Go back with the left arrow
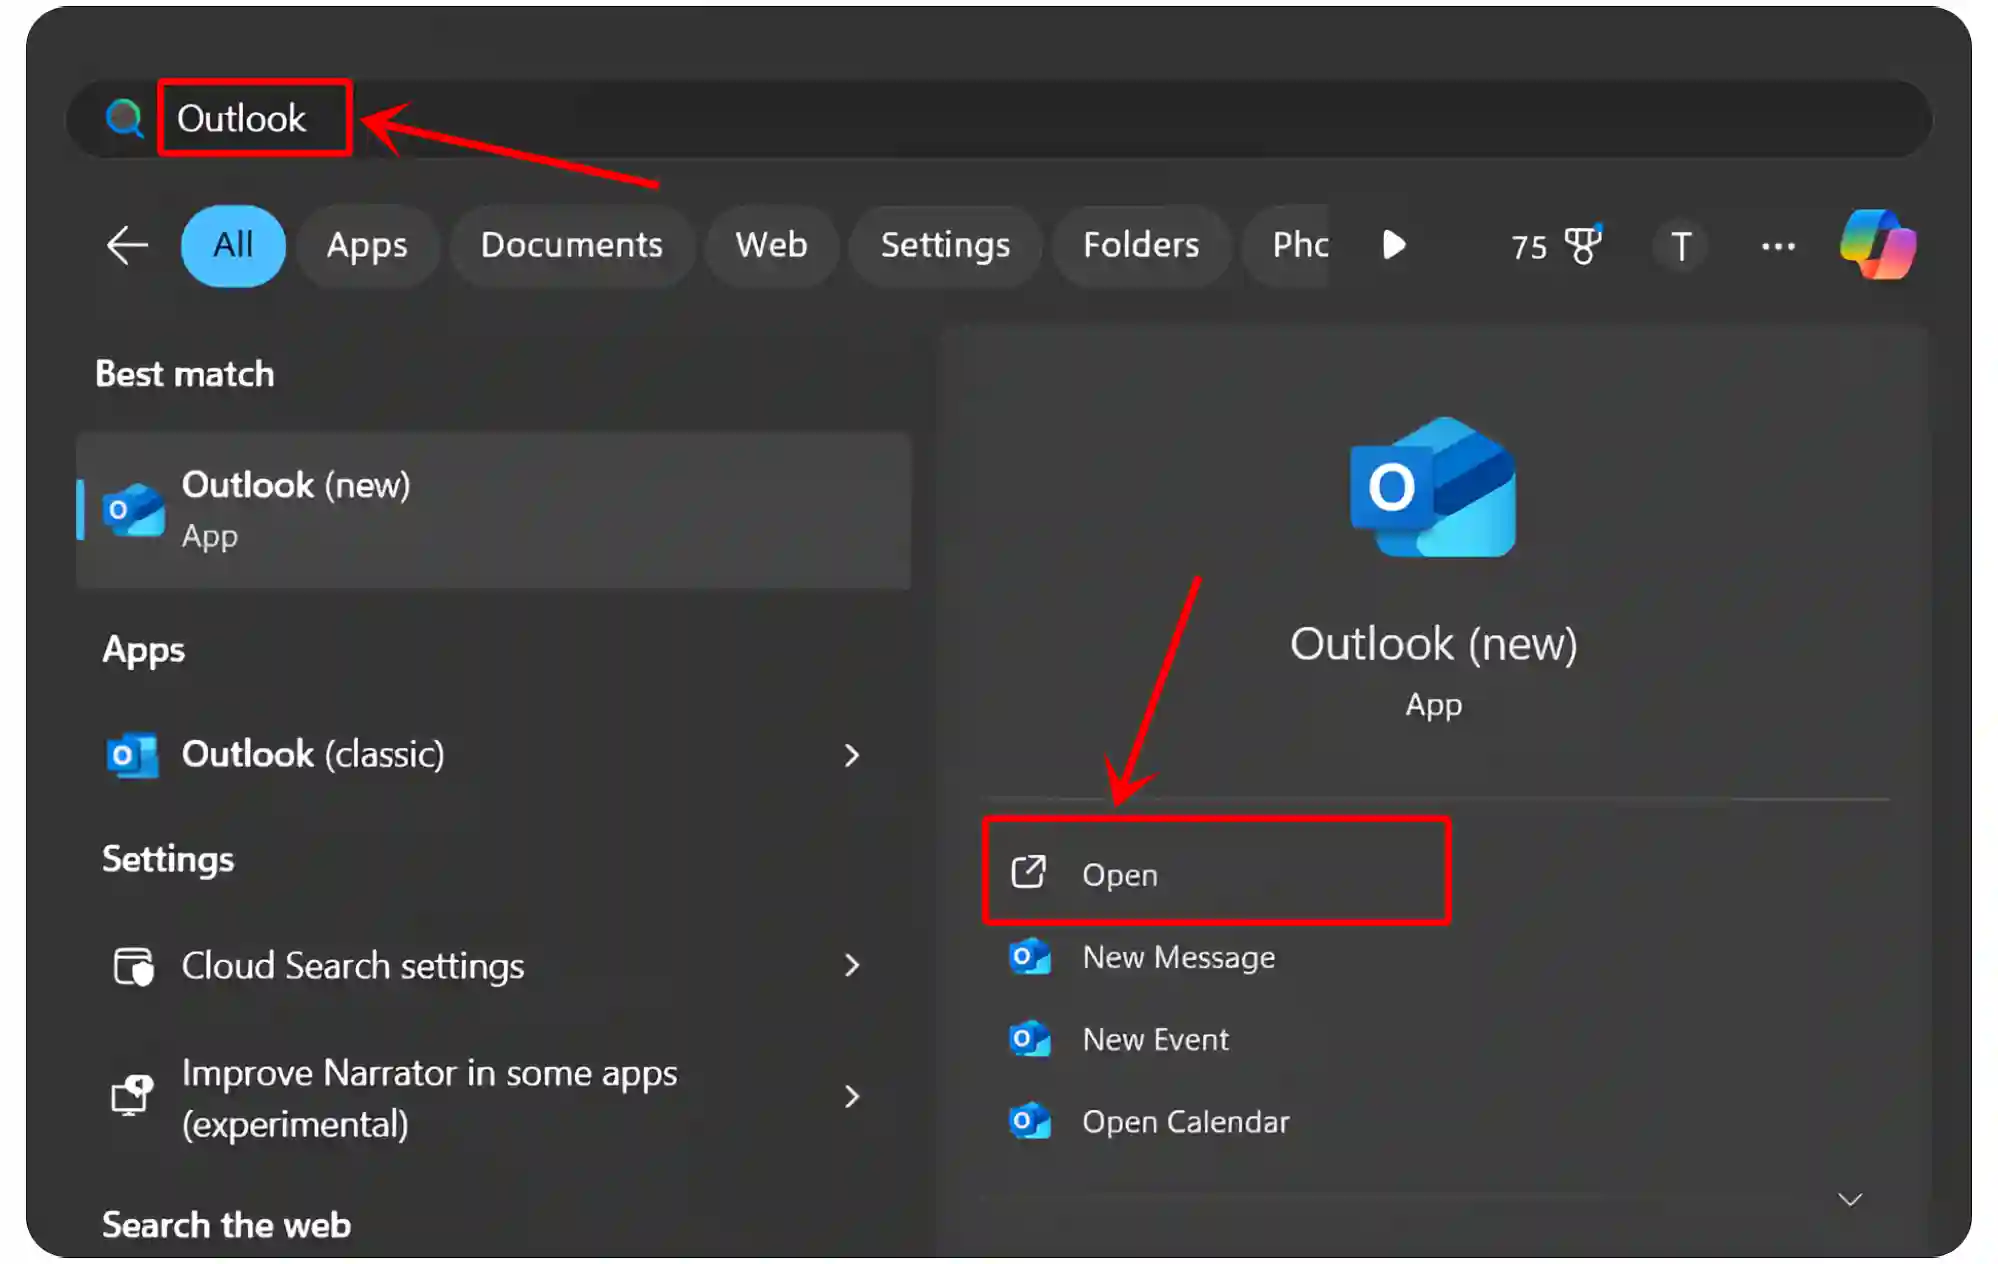The image size is (1998, 1264). [127, 245]
